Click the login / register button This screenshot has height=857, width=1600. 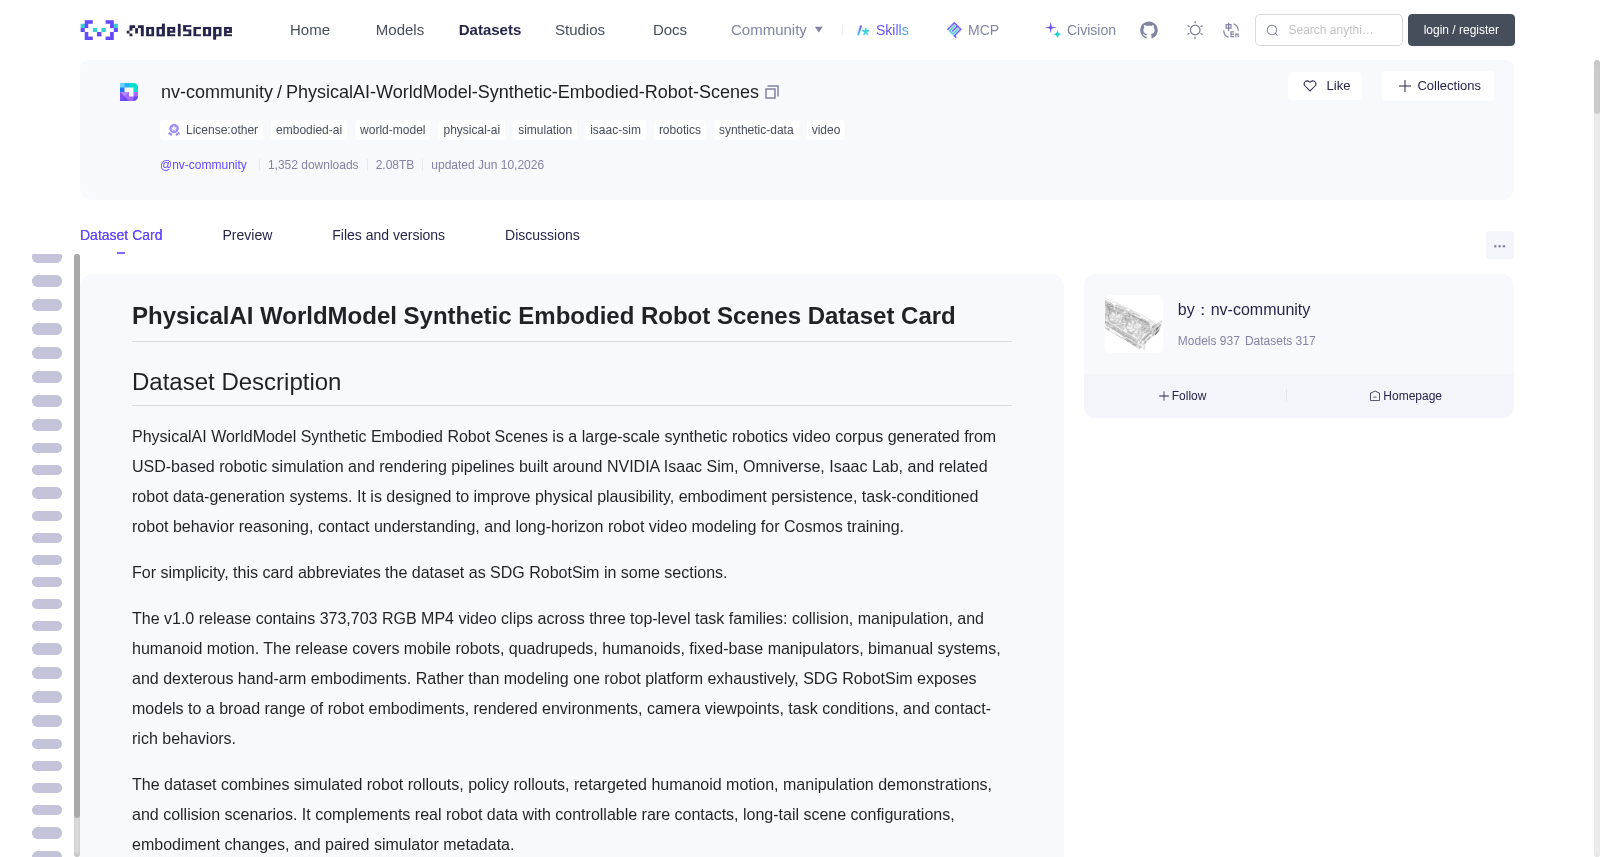(1461, 30)
